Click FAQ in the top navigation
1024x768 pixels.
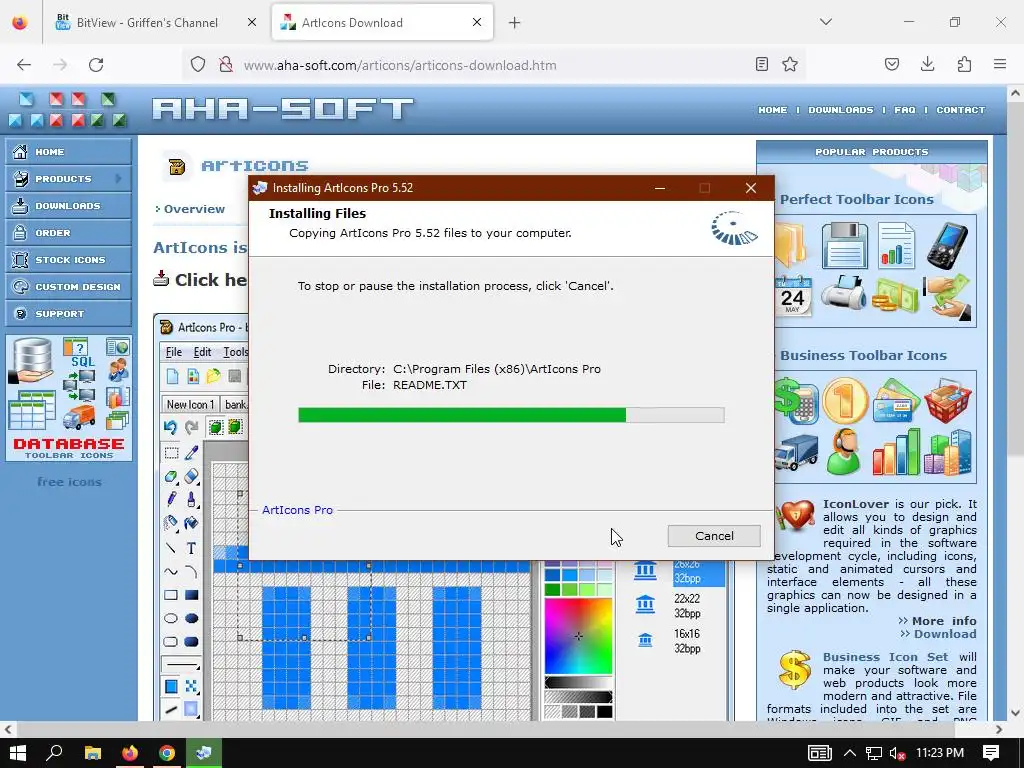click(904, 110)
